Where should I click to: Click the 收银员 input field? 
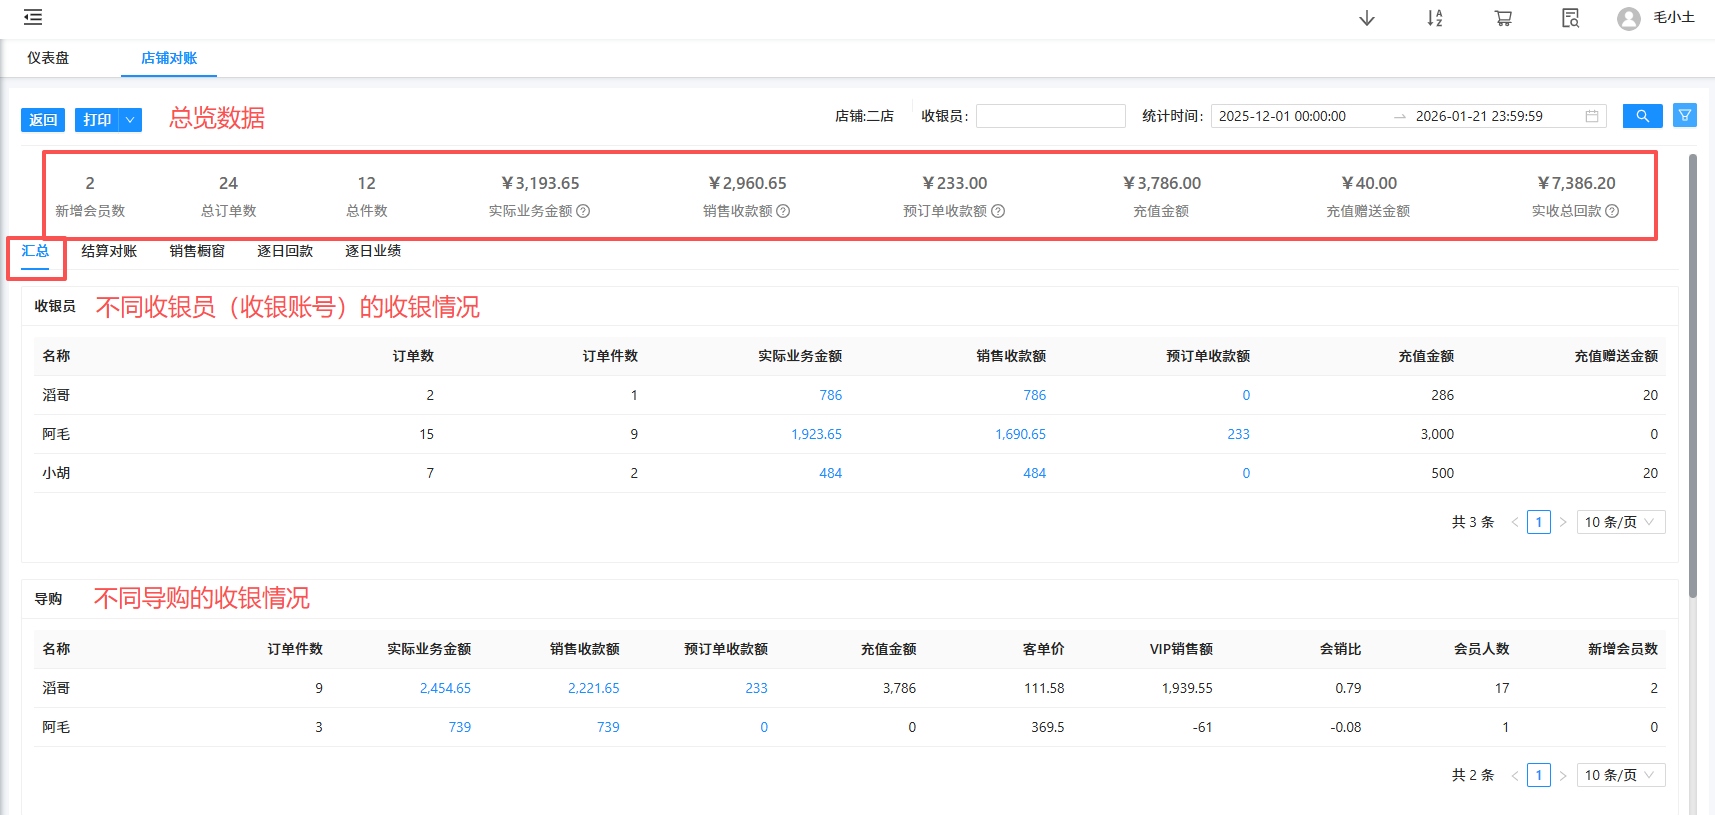pyautogui.click(x=1050, y=116)
